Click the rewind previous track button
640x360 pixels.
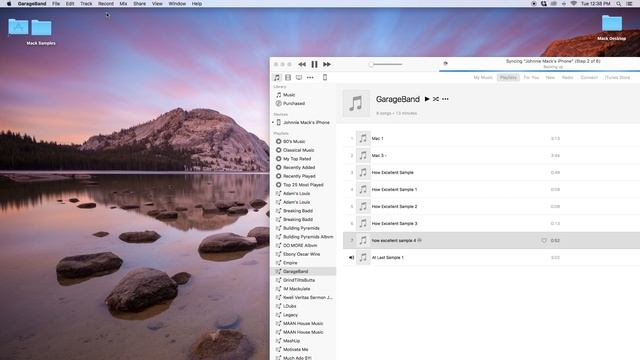tap(302, 64)
